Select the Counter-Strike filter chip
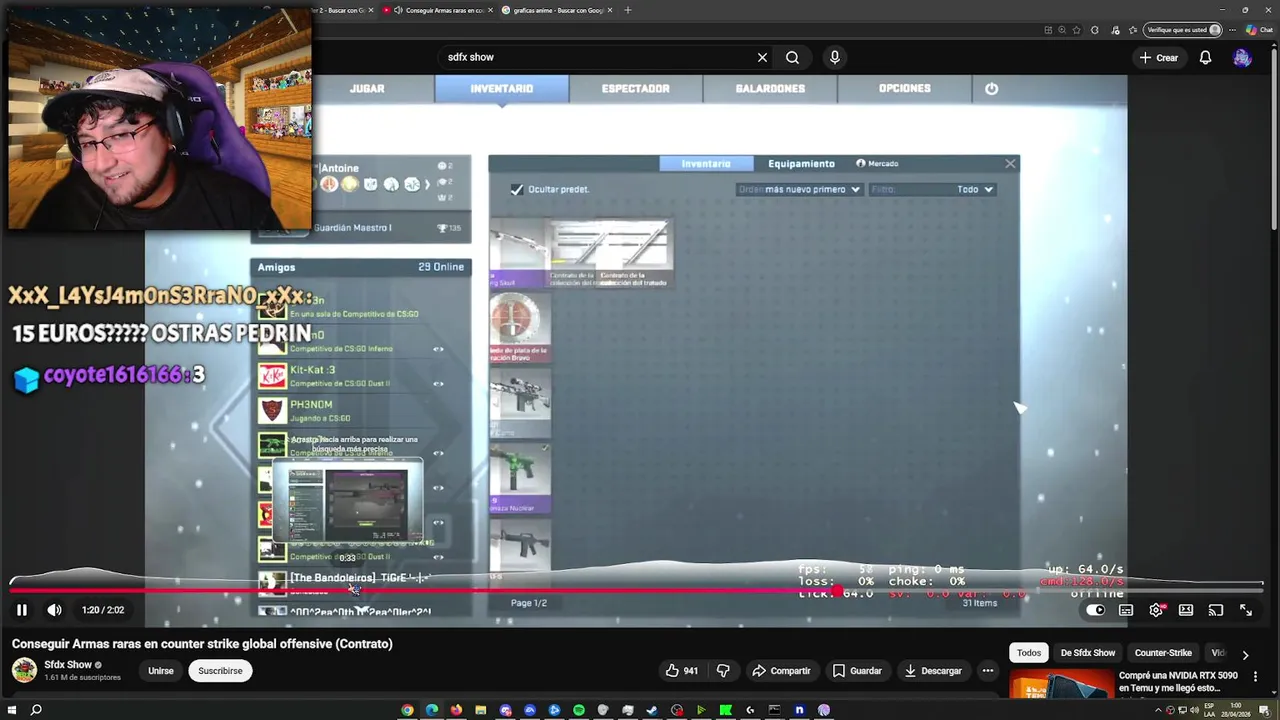The image size is (1280, 720). tap(1163, 653)
